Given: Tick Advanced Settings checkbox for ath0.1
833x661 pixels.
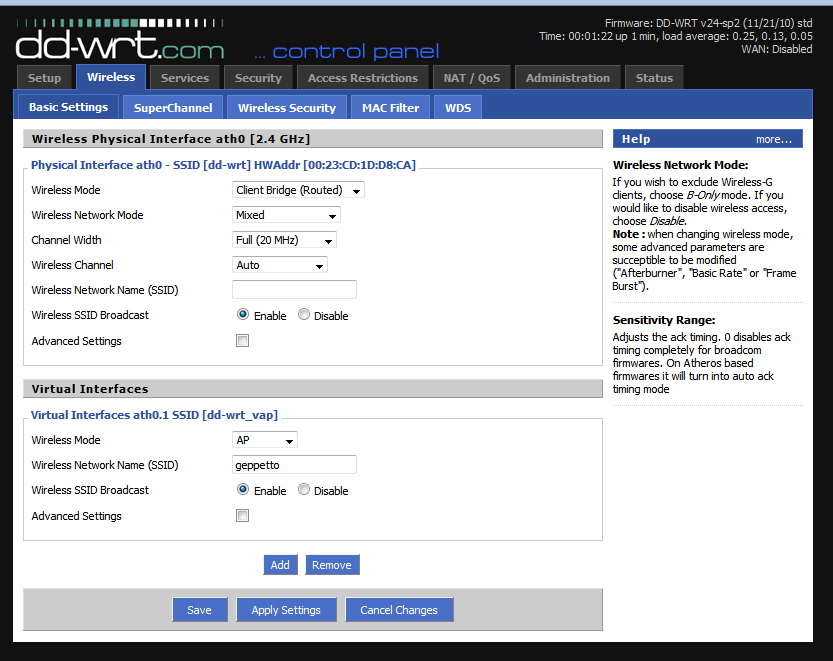Looking at the screenshot, I should [242, 515].
